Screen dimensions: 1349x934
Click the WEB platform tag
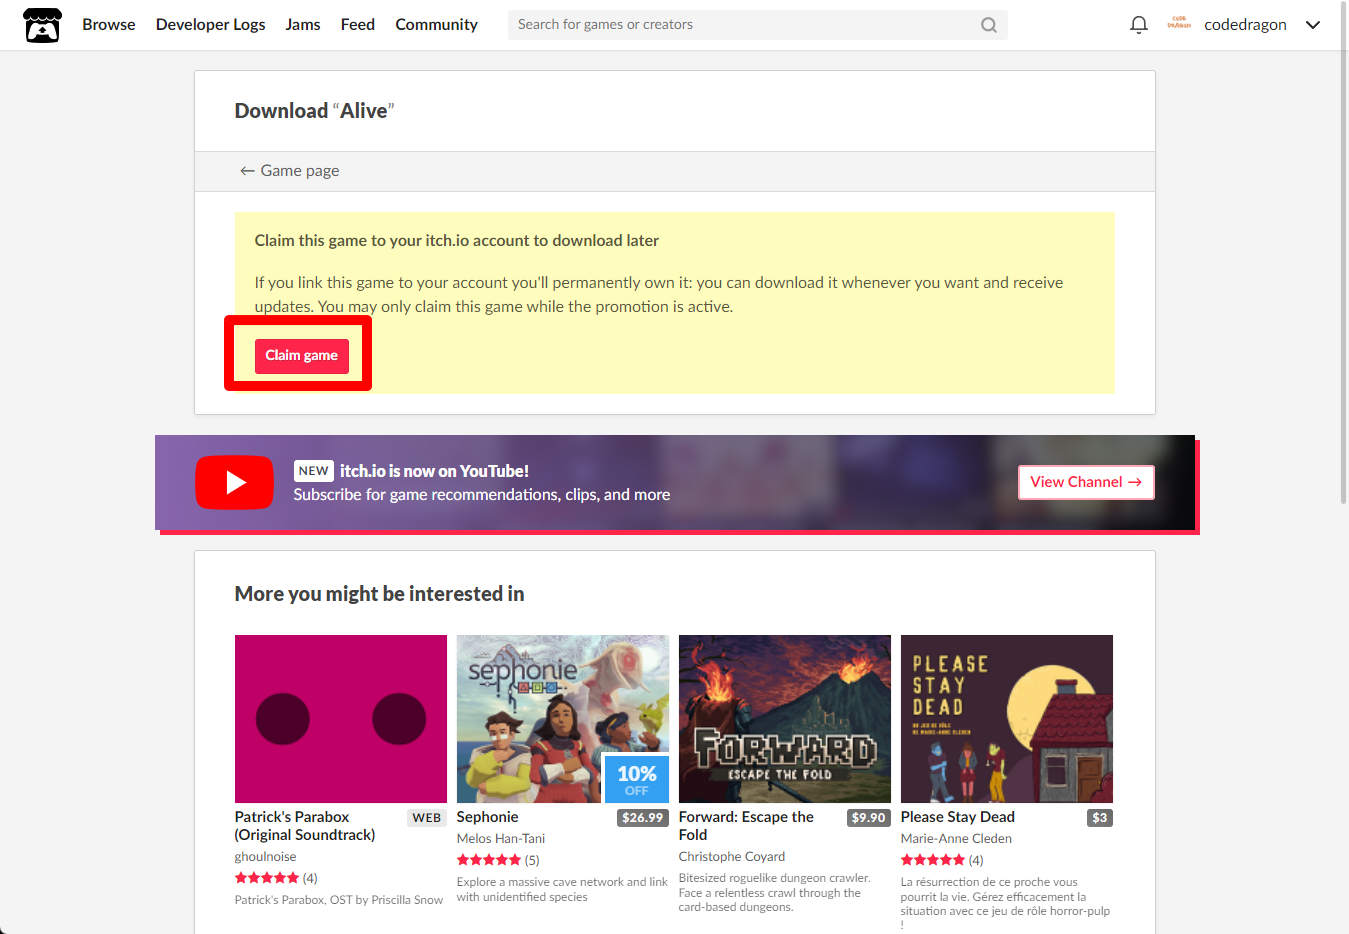pyautogui.click(x=427, y=818)
